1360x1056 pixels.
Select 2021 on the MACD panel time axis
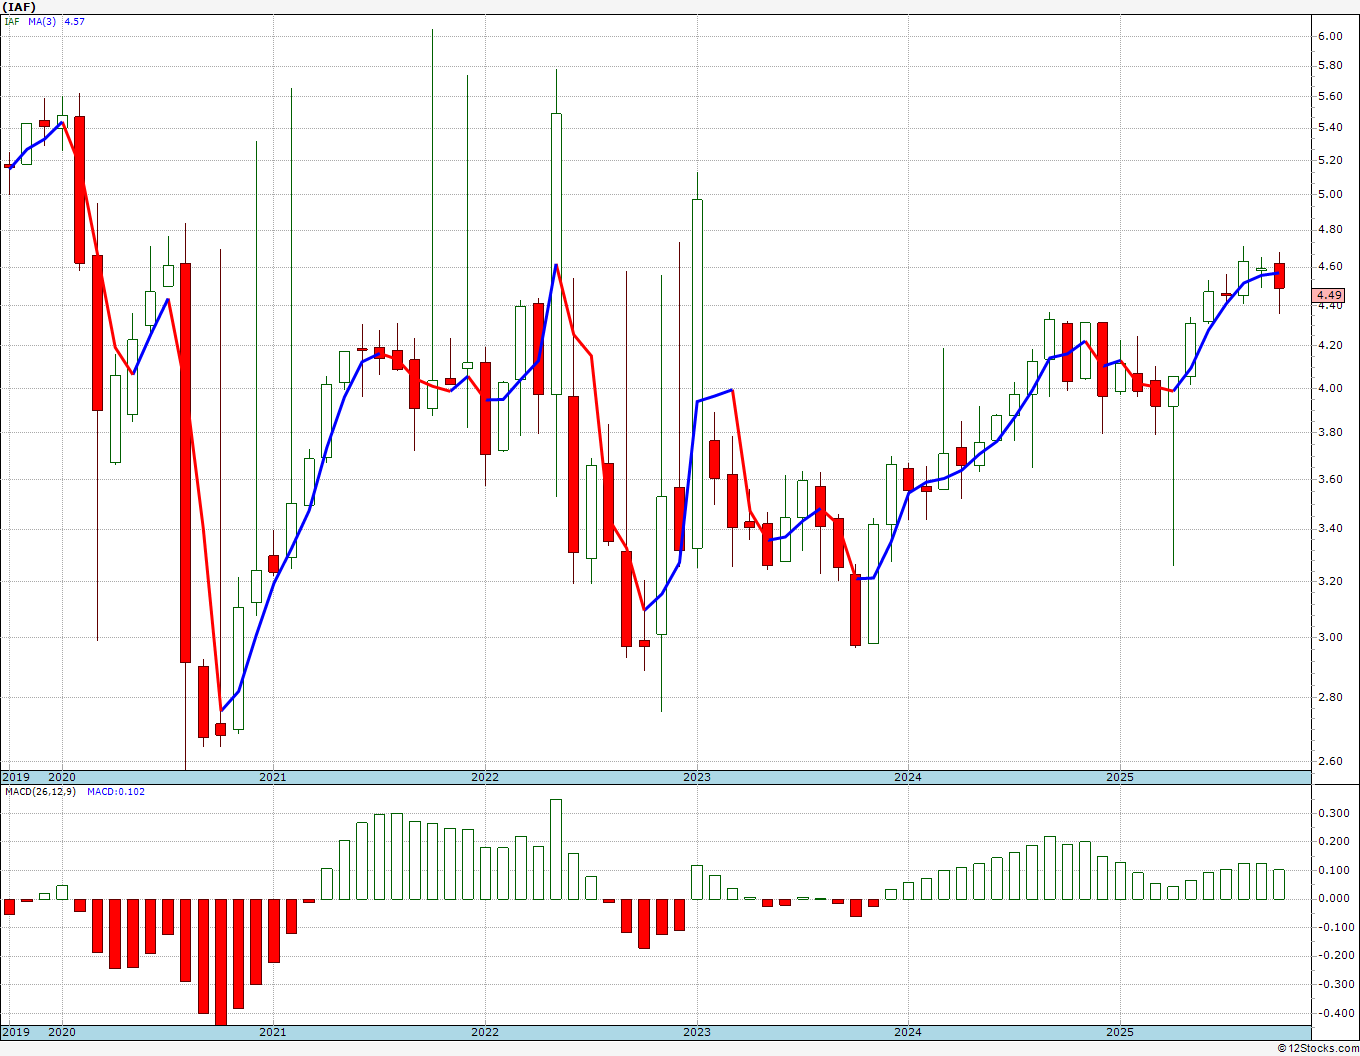click(x=273, y=1032)
